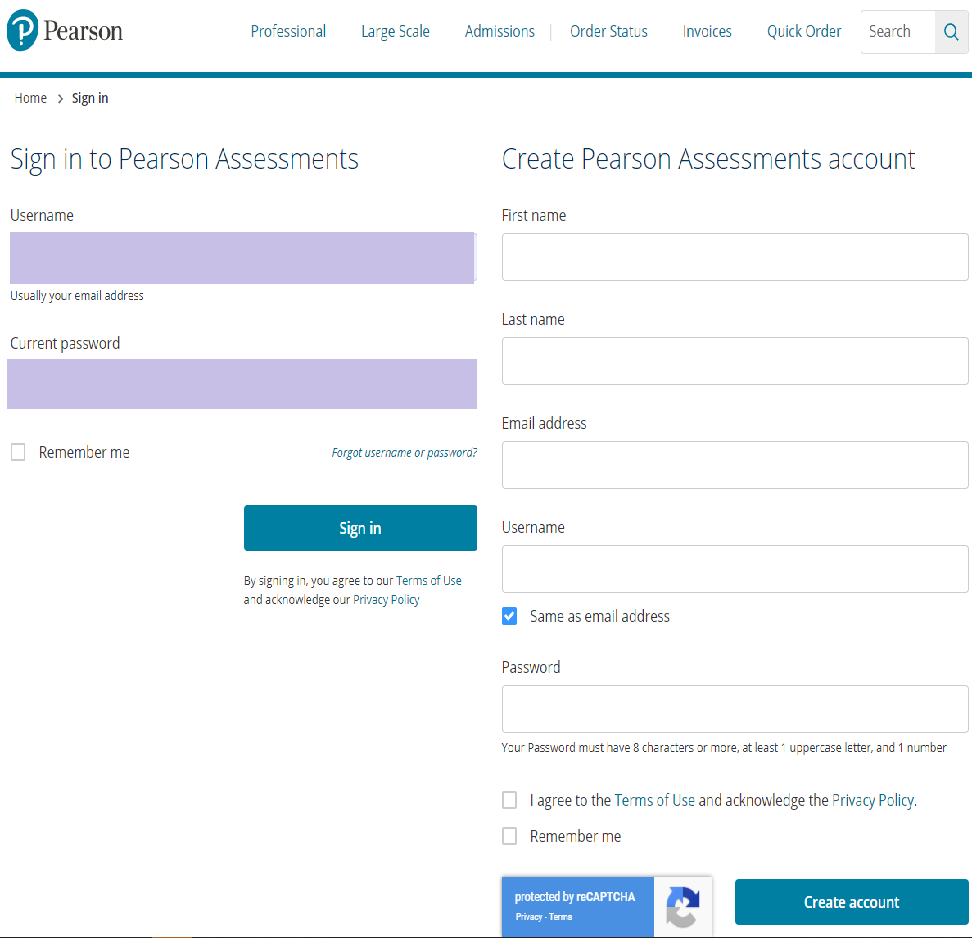
Task: Open Quick Order
Action: (x=804, y=32)
